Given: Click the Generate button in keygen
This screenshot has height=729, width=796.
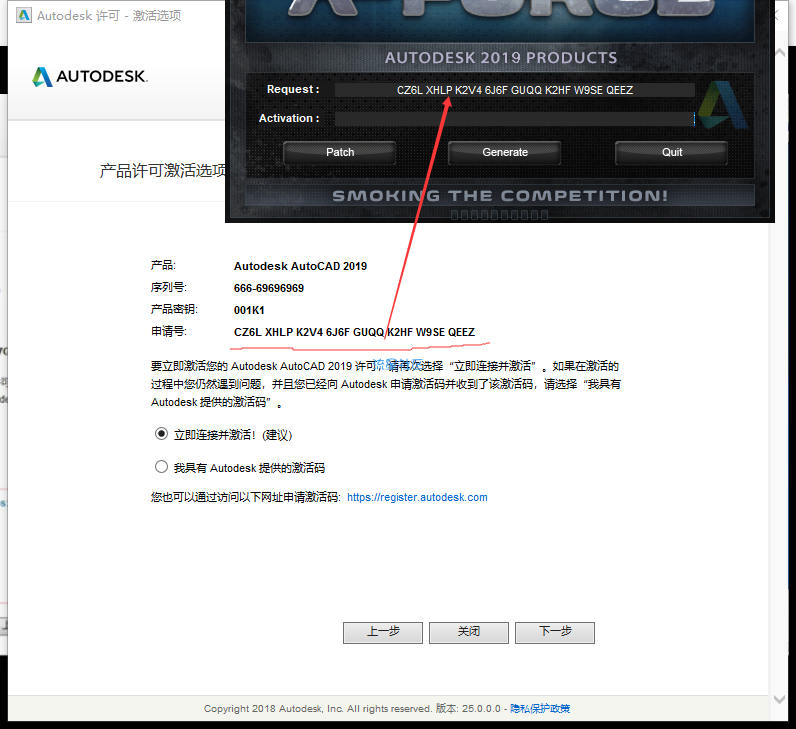Looking at the screenshot, I should 505,152.
